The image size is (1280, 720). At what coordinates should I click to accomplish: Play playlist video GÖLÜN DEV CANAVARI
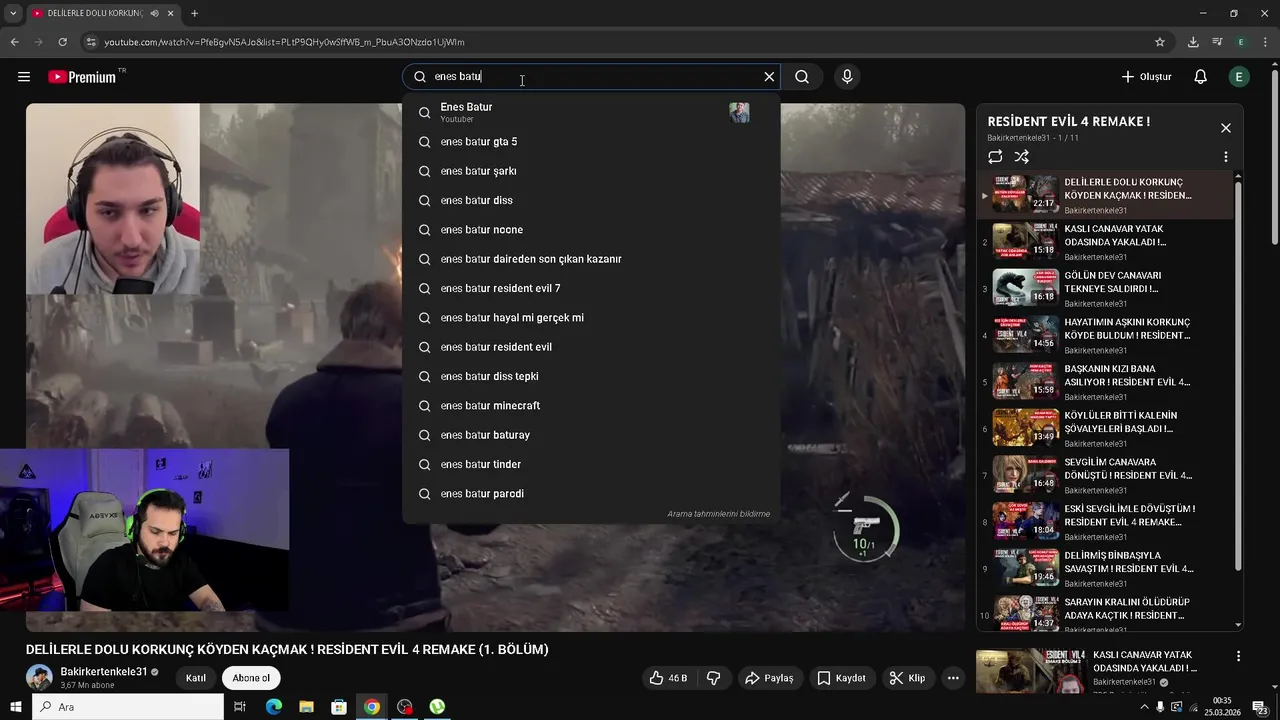1105,289
